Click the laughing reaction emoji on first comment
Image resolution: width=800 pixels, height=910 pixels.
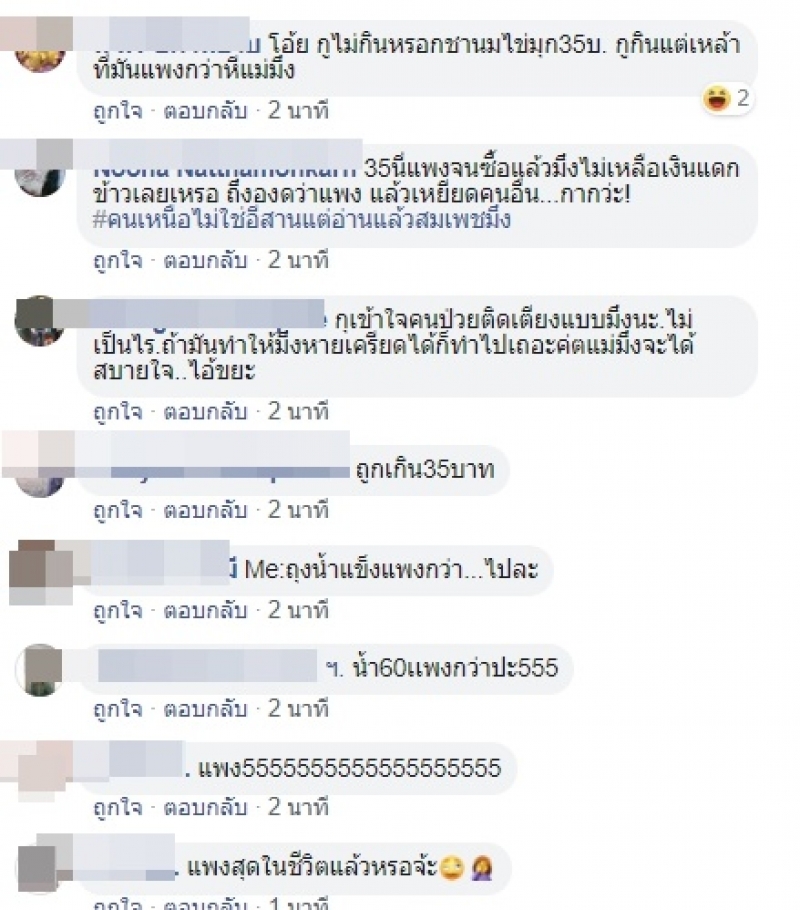pyautogui.click(x=716, y=98)
